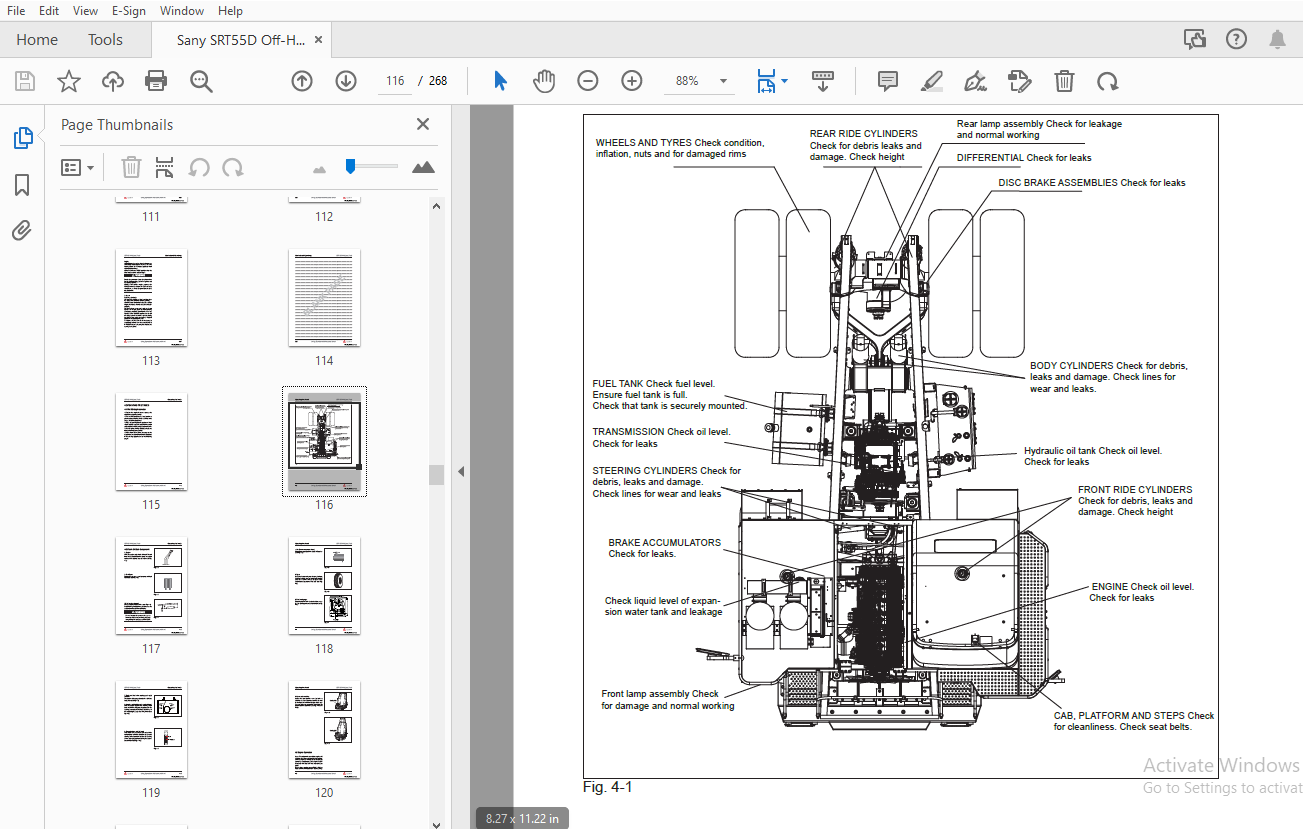Open the share chat icon at top right

click(x=1195, y=39)
